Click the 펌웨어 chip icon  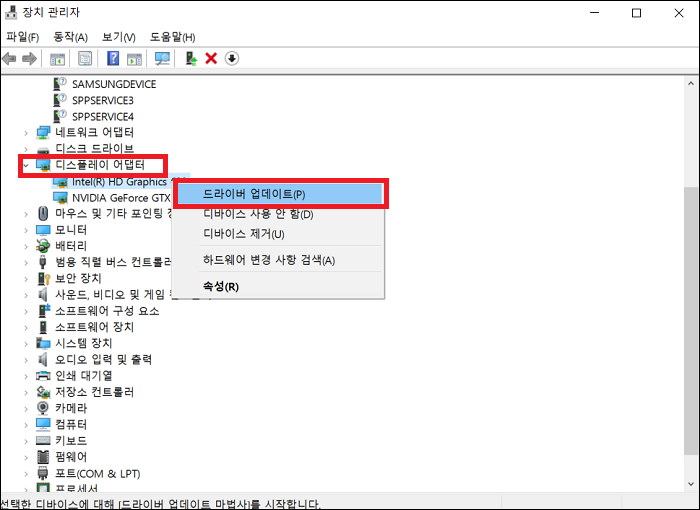coord(43,457)
